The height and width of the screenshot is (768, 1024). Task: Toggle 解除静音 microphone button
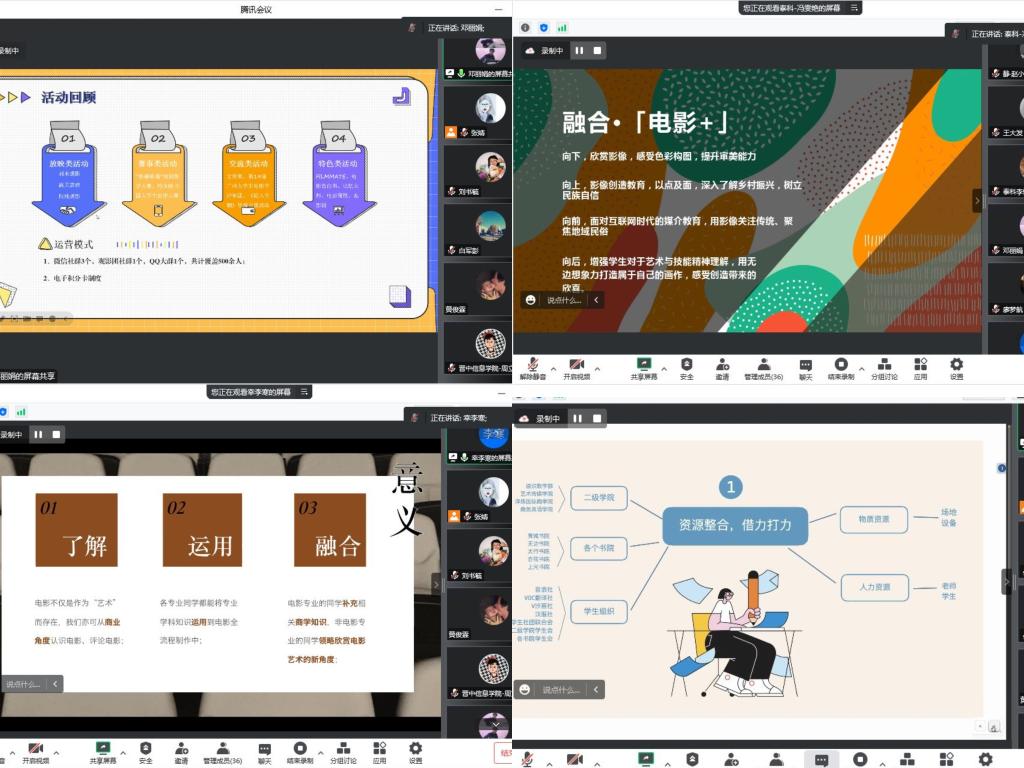click(532, 368)
